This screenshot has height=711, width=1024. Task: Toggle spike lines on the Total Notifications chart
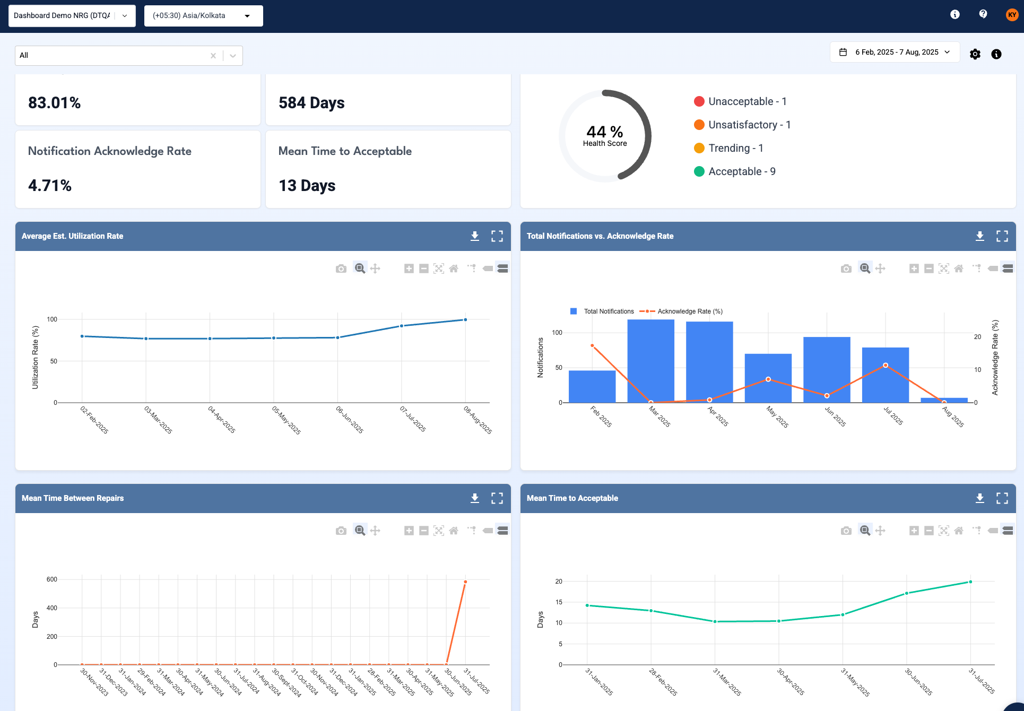tap(977, 268)
